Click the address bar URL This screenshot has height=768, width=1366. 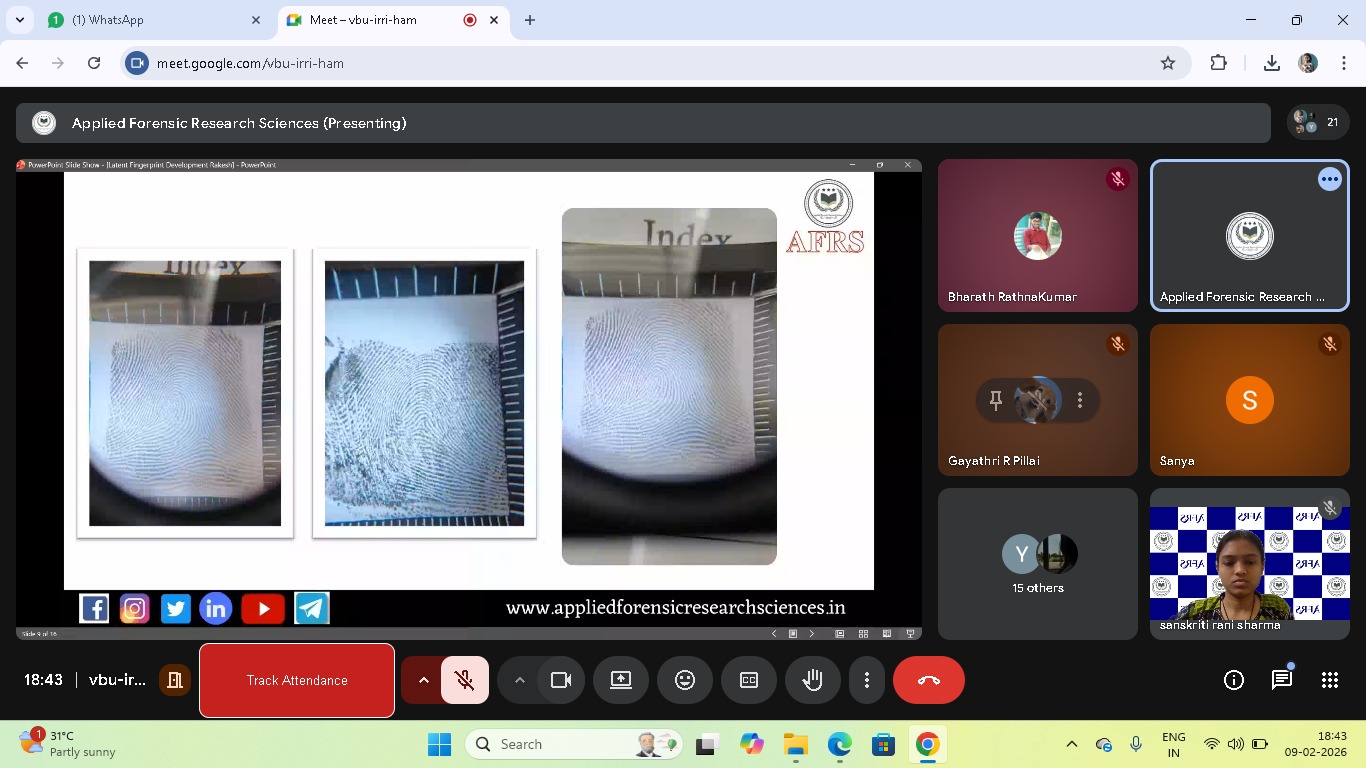tap(250, 63)
